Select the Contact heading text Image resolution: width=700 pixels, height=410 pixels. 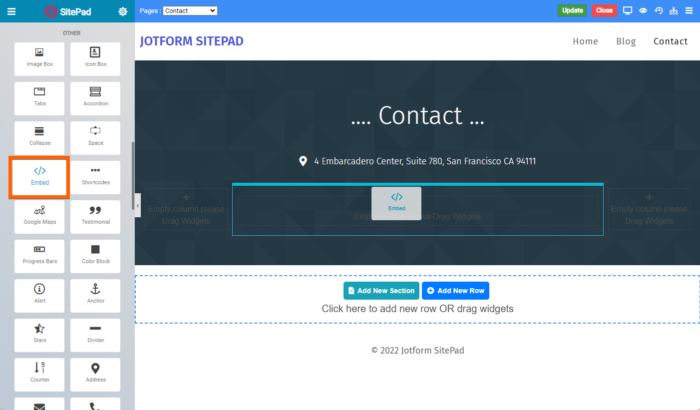tap(417, 116)
